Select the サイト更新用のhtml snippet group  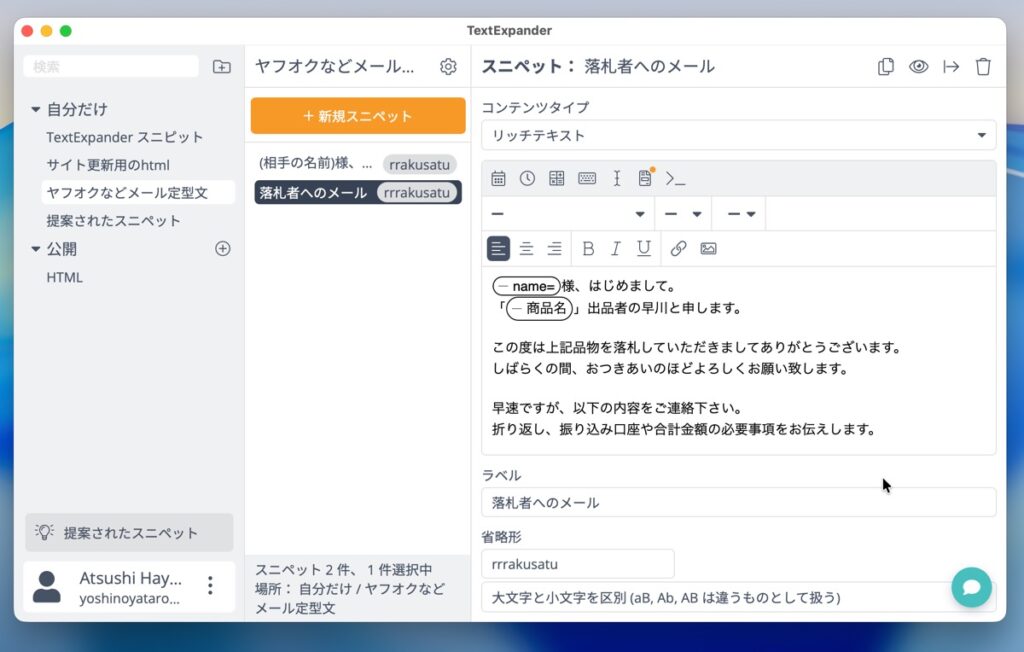point(108,165)
